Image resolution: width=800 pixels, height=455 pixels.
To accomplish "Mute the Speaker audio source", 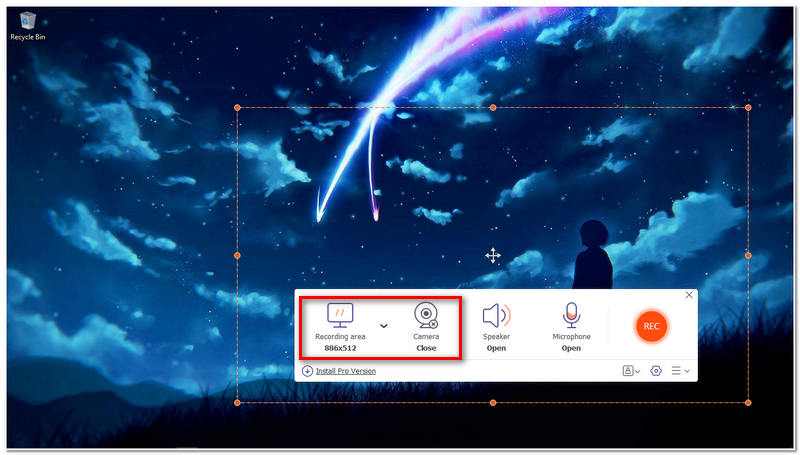I will click(496, 315).
